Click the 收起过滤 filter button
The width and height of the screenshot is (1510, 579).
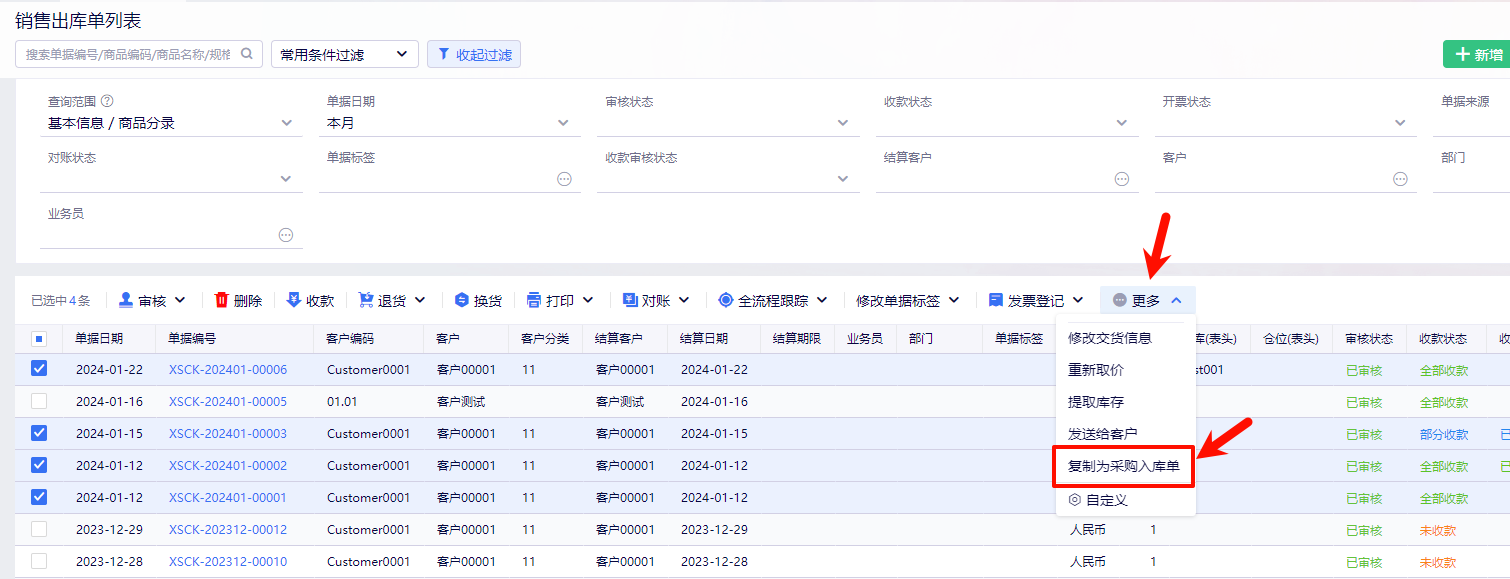474,55
